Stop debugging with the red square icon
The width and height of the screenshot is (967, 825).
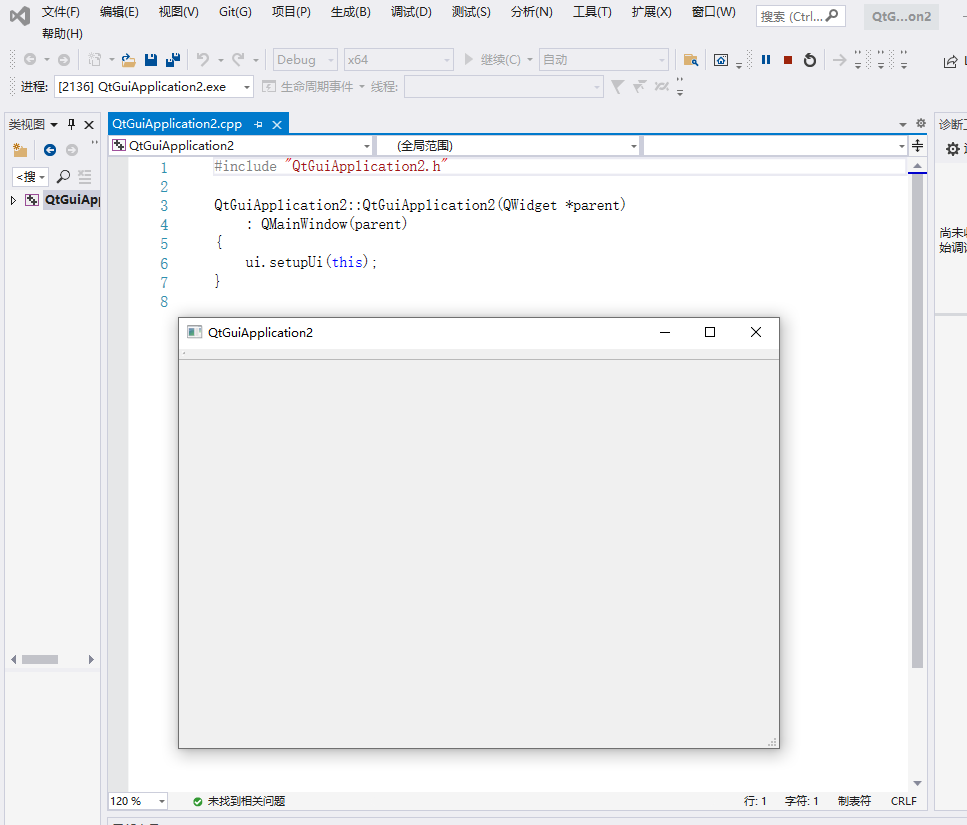click(788, 60)
